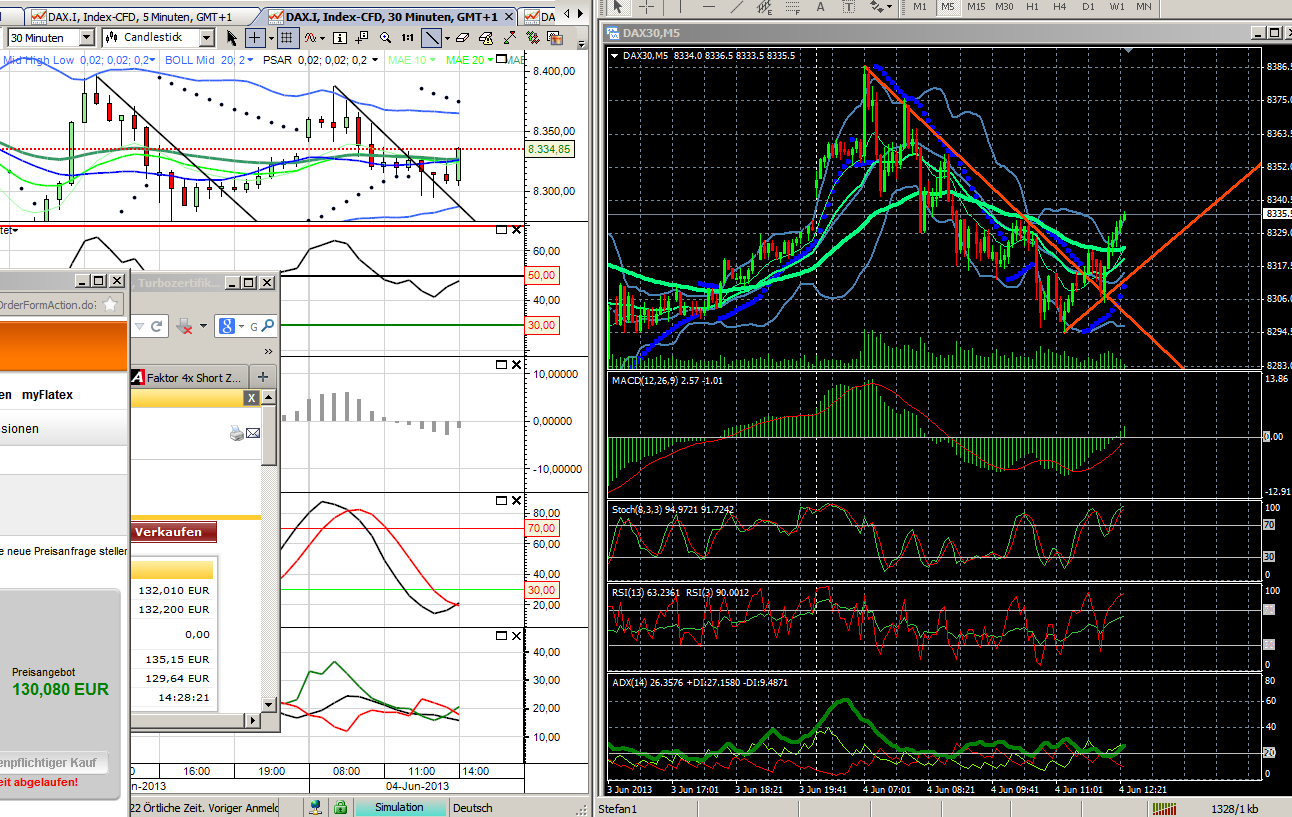Click the browser reload button
The height and width of the screenshot is (817, 1292).
(x=157, y=325)
